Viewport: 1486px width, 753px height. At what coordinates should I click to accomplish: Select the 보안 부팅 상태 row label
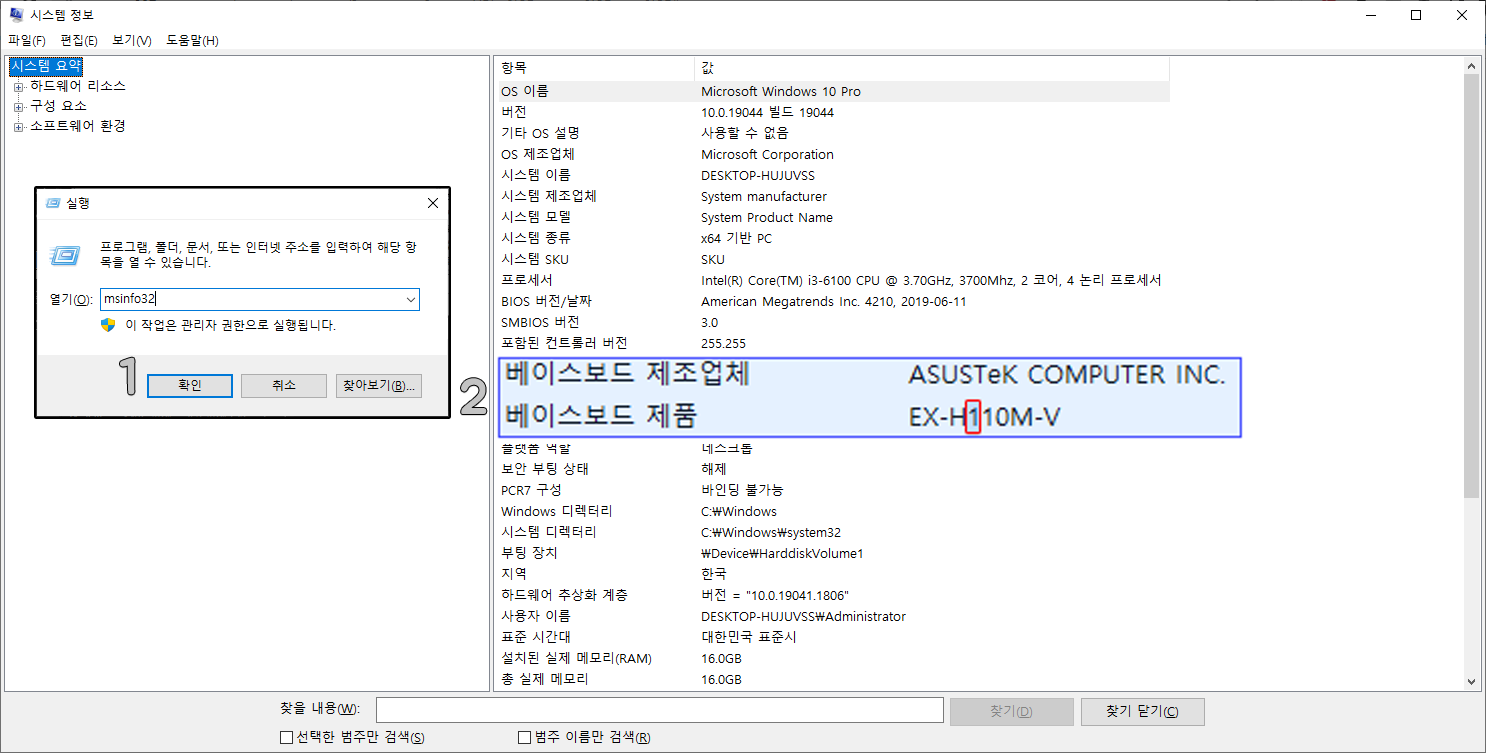[x=545, y=469]
